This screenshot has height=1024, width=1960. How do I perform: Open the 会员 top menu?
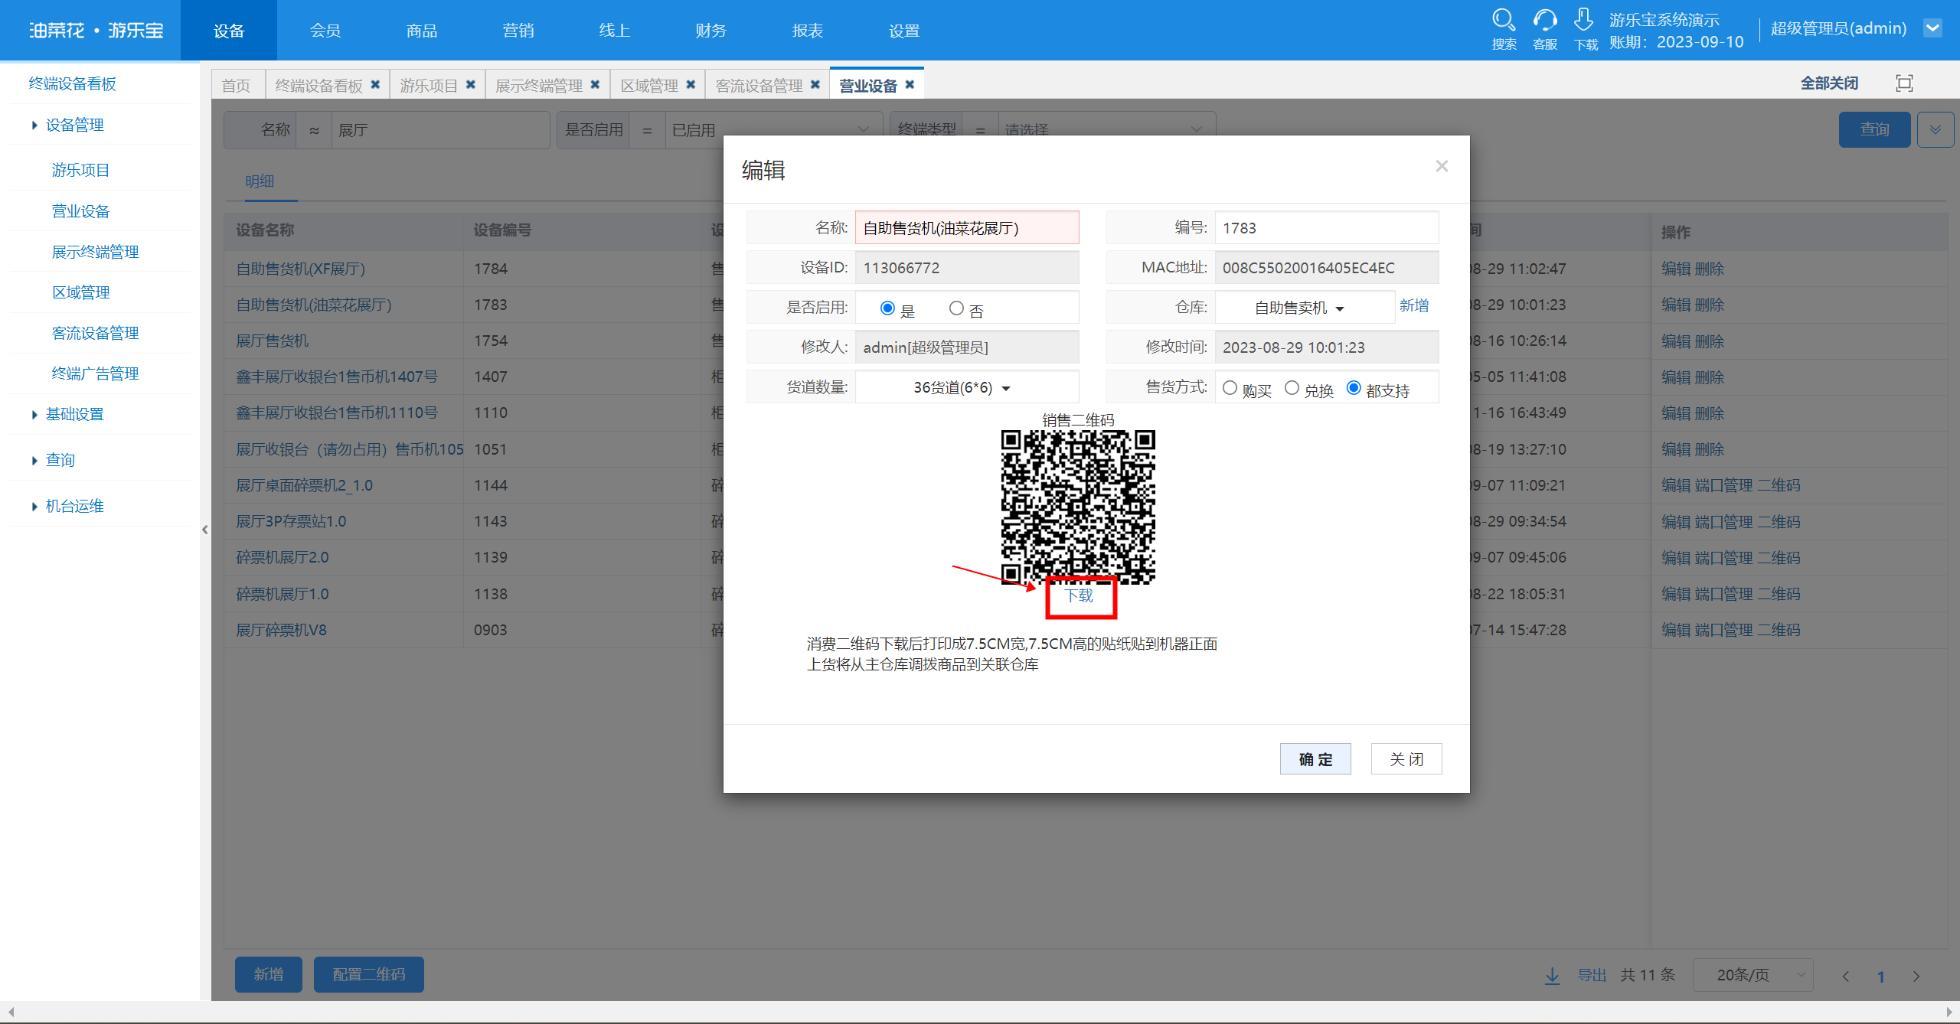tap(325, 30)
